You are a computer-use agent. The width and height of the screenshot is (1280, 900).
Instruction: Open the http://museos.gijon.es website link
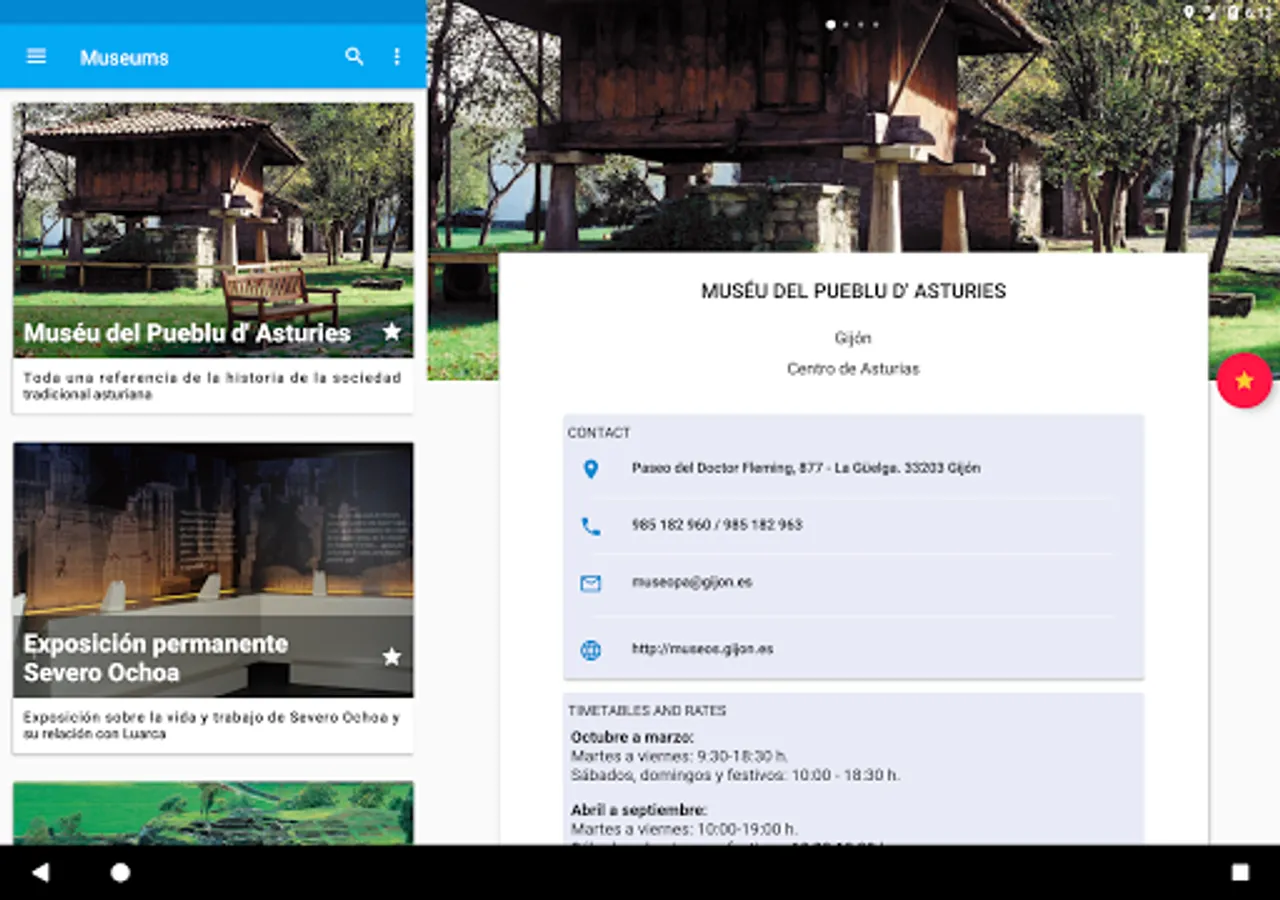tap(702, 649)
